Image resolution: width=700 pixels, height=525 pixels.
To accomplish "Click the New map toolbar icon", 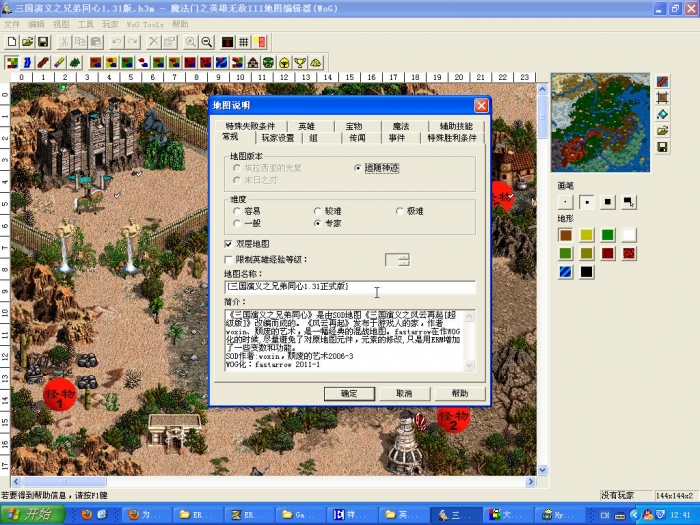I will (x=12, y=42).
